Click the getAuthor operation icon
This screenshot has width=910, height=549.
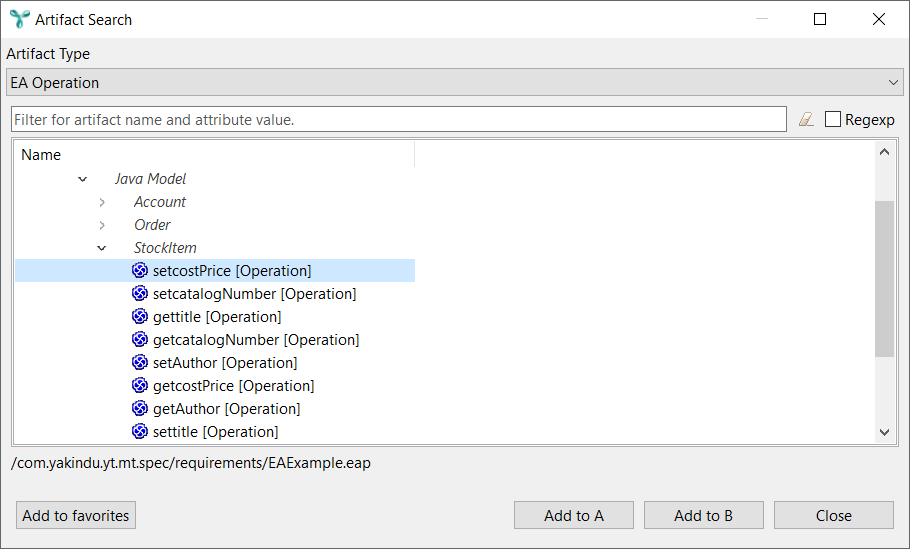(x=140, y=409)
